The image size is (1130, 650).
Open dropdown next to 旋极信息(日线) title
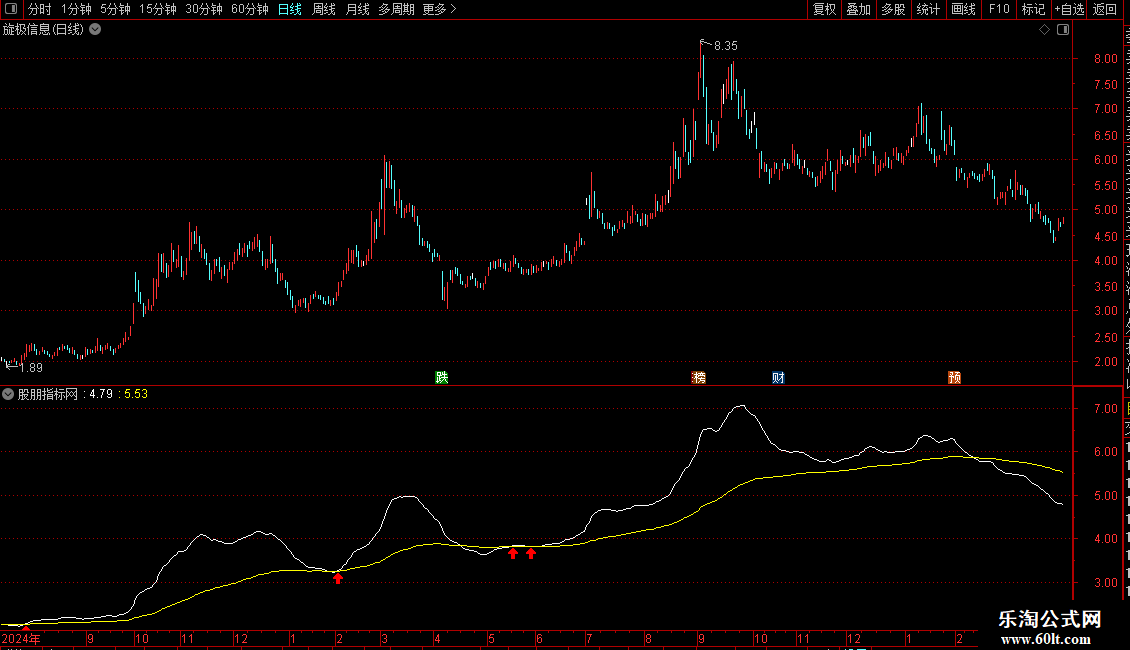[x=95, y=30]
